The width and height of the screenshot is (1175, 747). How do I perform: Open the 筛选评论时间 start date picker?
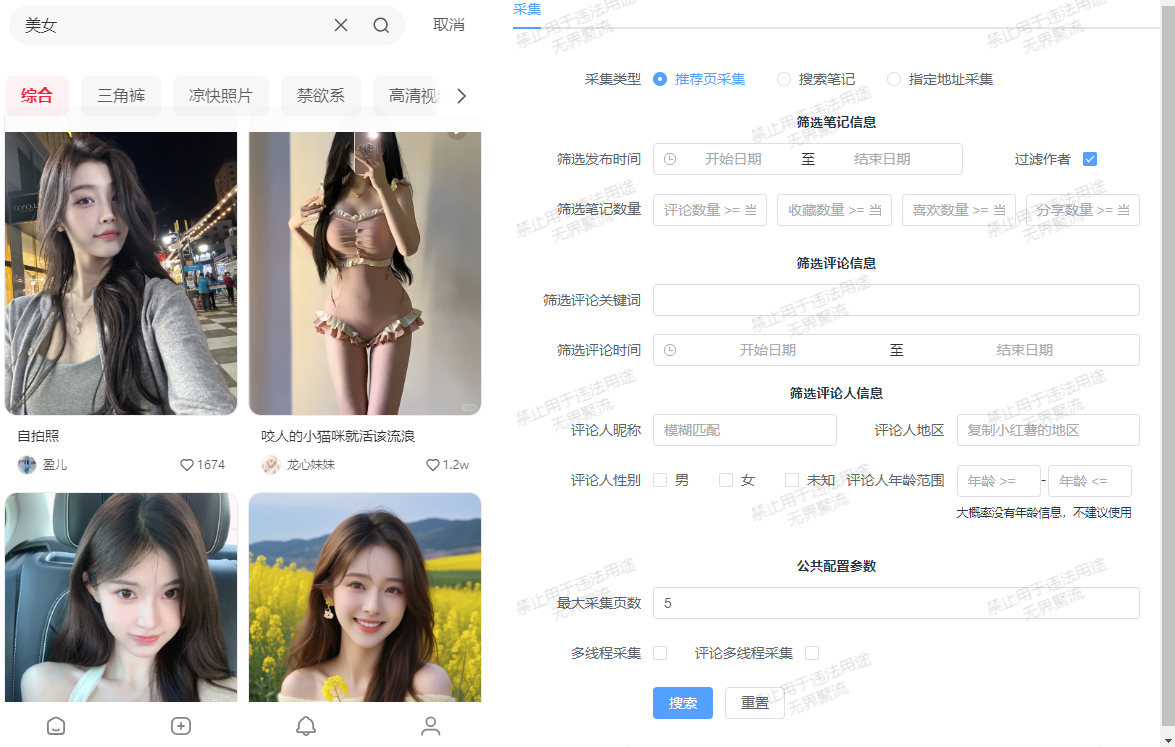(x=767, y=350)
